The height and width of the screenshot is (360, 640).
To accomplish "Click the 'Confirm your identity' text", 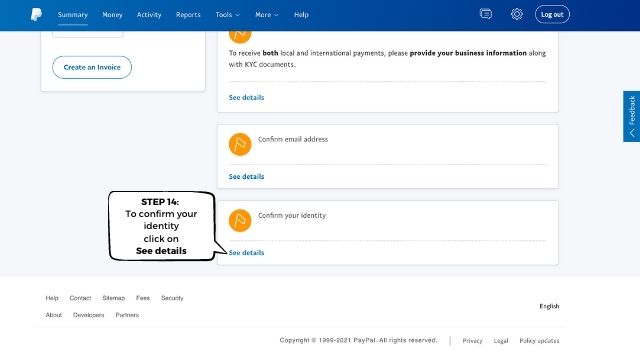I will pos(292,216).
